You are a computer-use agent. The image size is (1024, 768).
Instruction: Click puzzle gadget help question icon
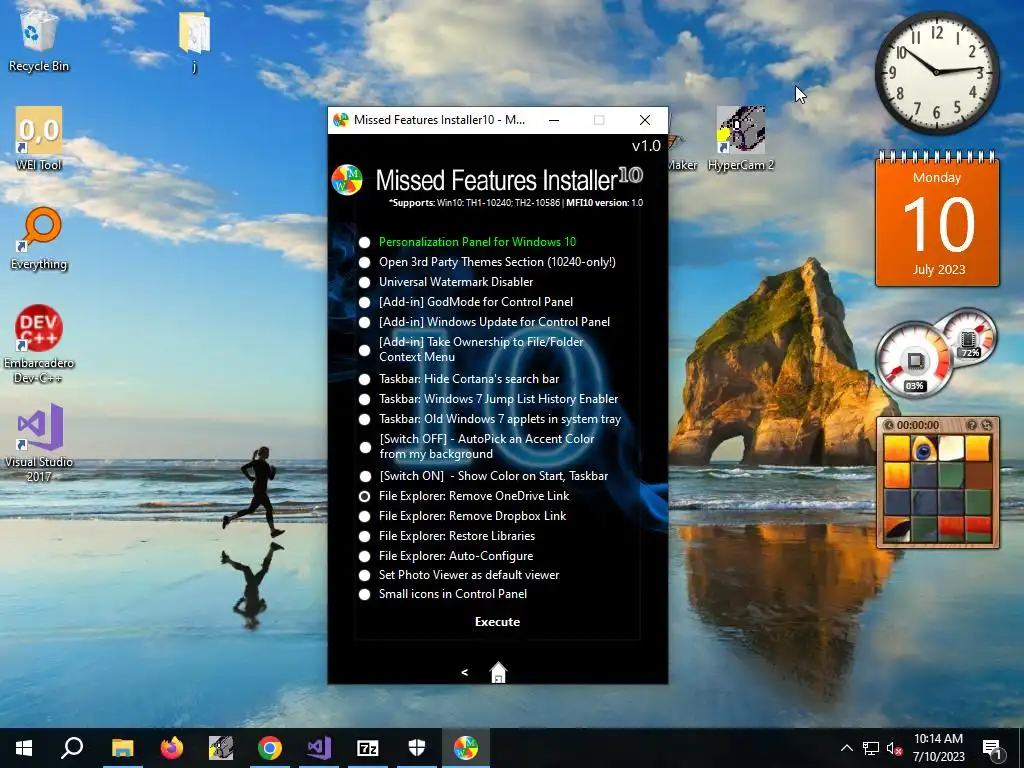pos(972,425)
